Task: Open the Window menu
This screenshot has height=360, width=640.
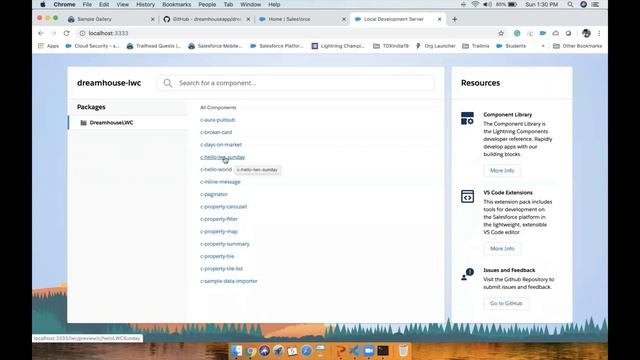Action: pos(250,4)
